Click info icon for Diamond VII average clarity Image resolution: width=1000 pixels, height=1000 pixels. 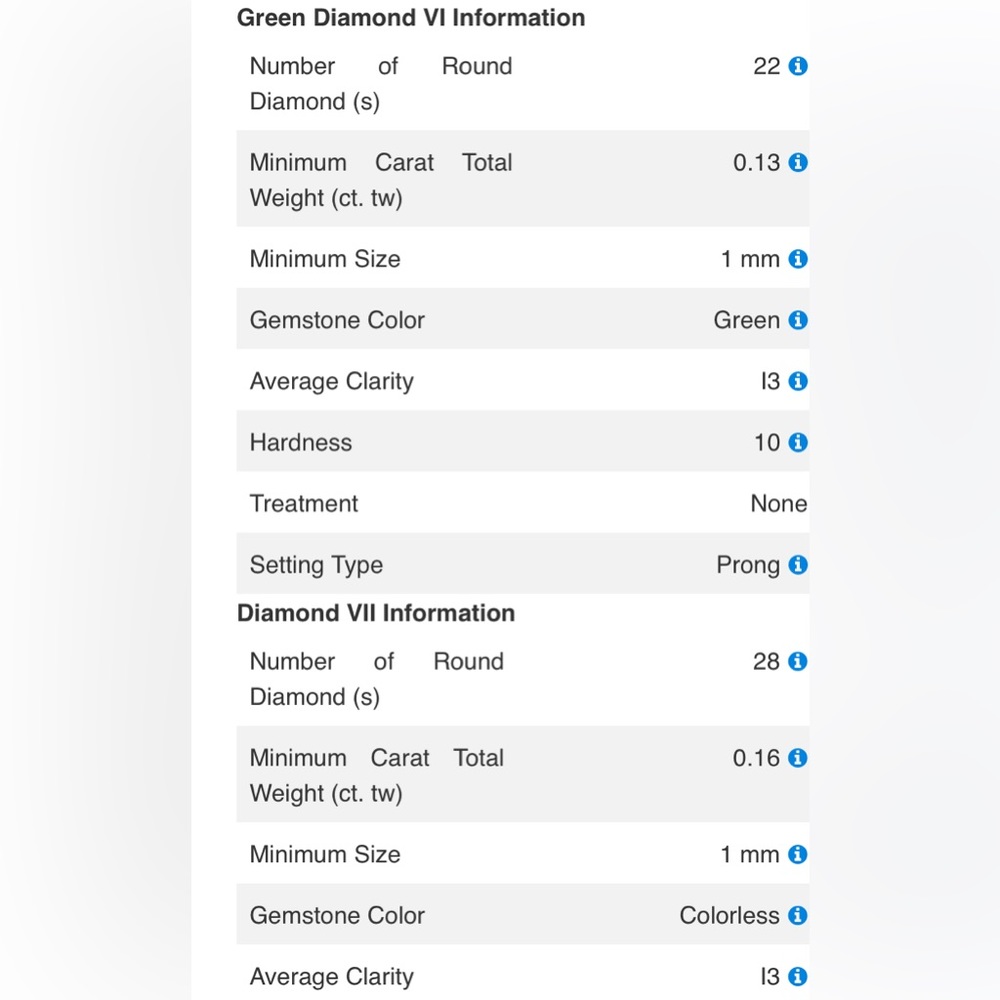tap(797, 976)
